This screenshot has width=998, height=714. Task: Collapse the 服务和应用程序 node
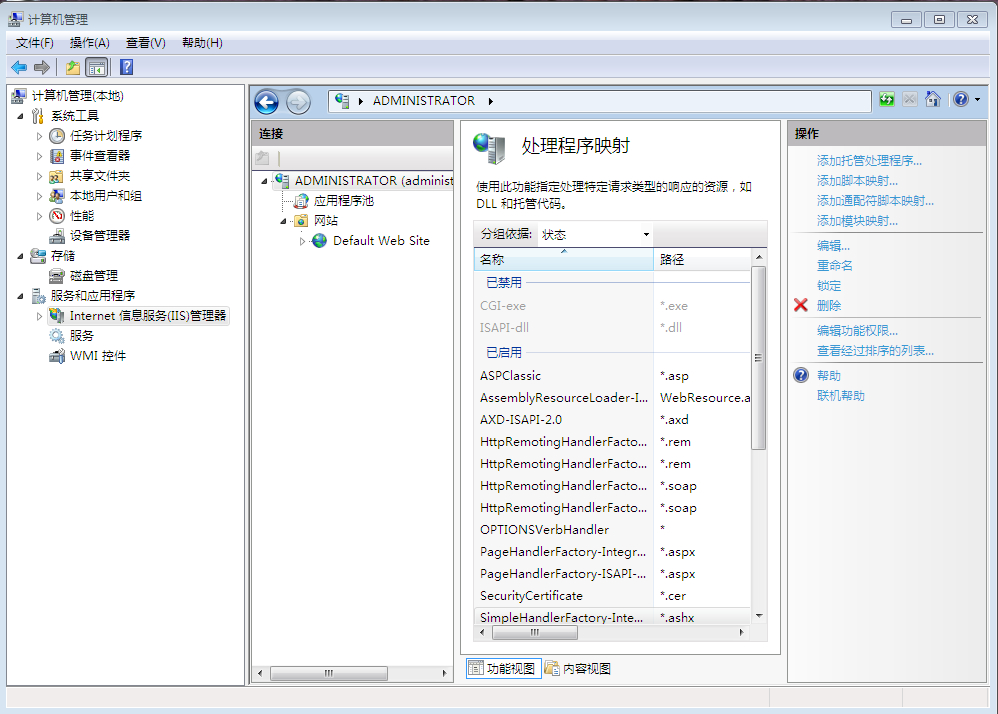[20, 297]
